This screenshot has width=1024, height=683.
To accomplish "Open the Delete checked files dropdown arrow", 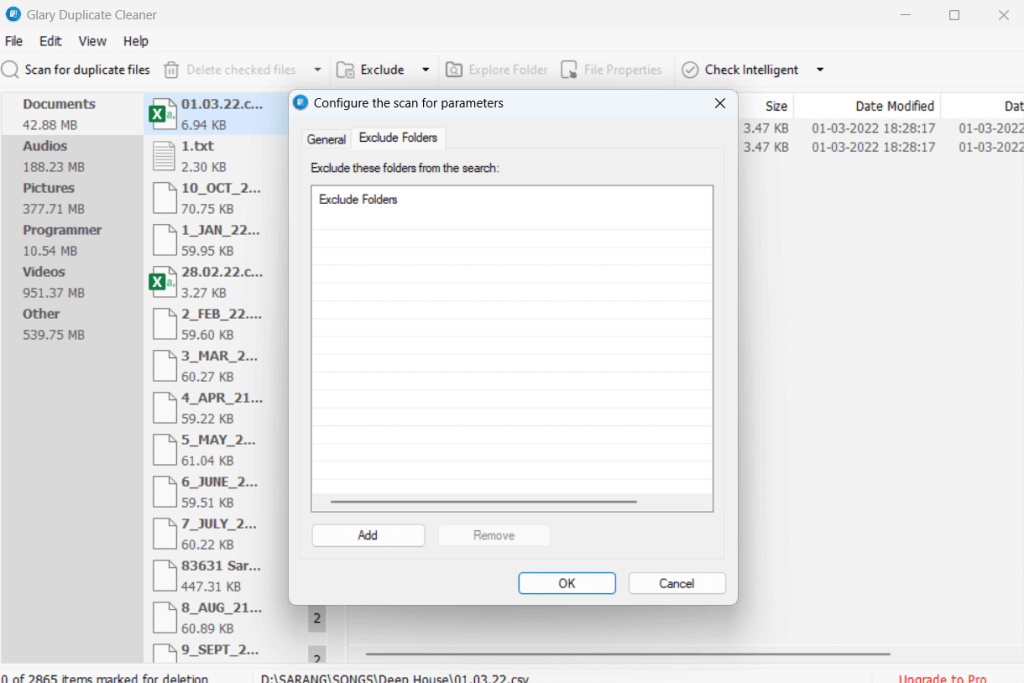I will point(317,70).
